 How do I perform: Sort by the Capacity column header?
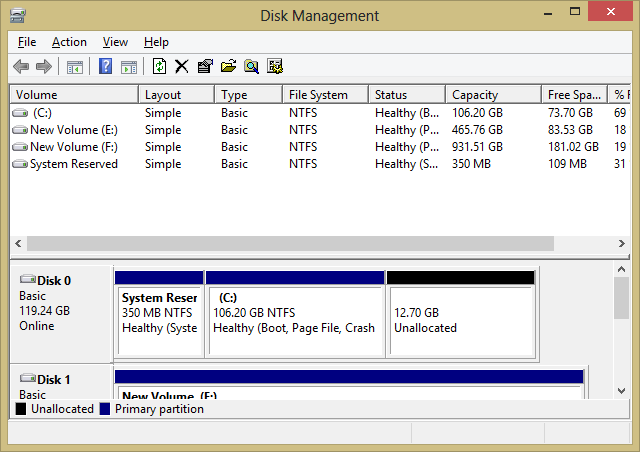click(474, 95)
